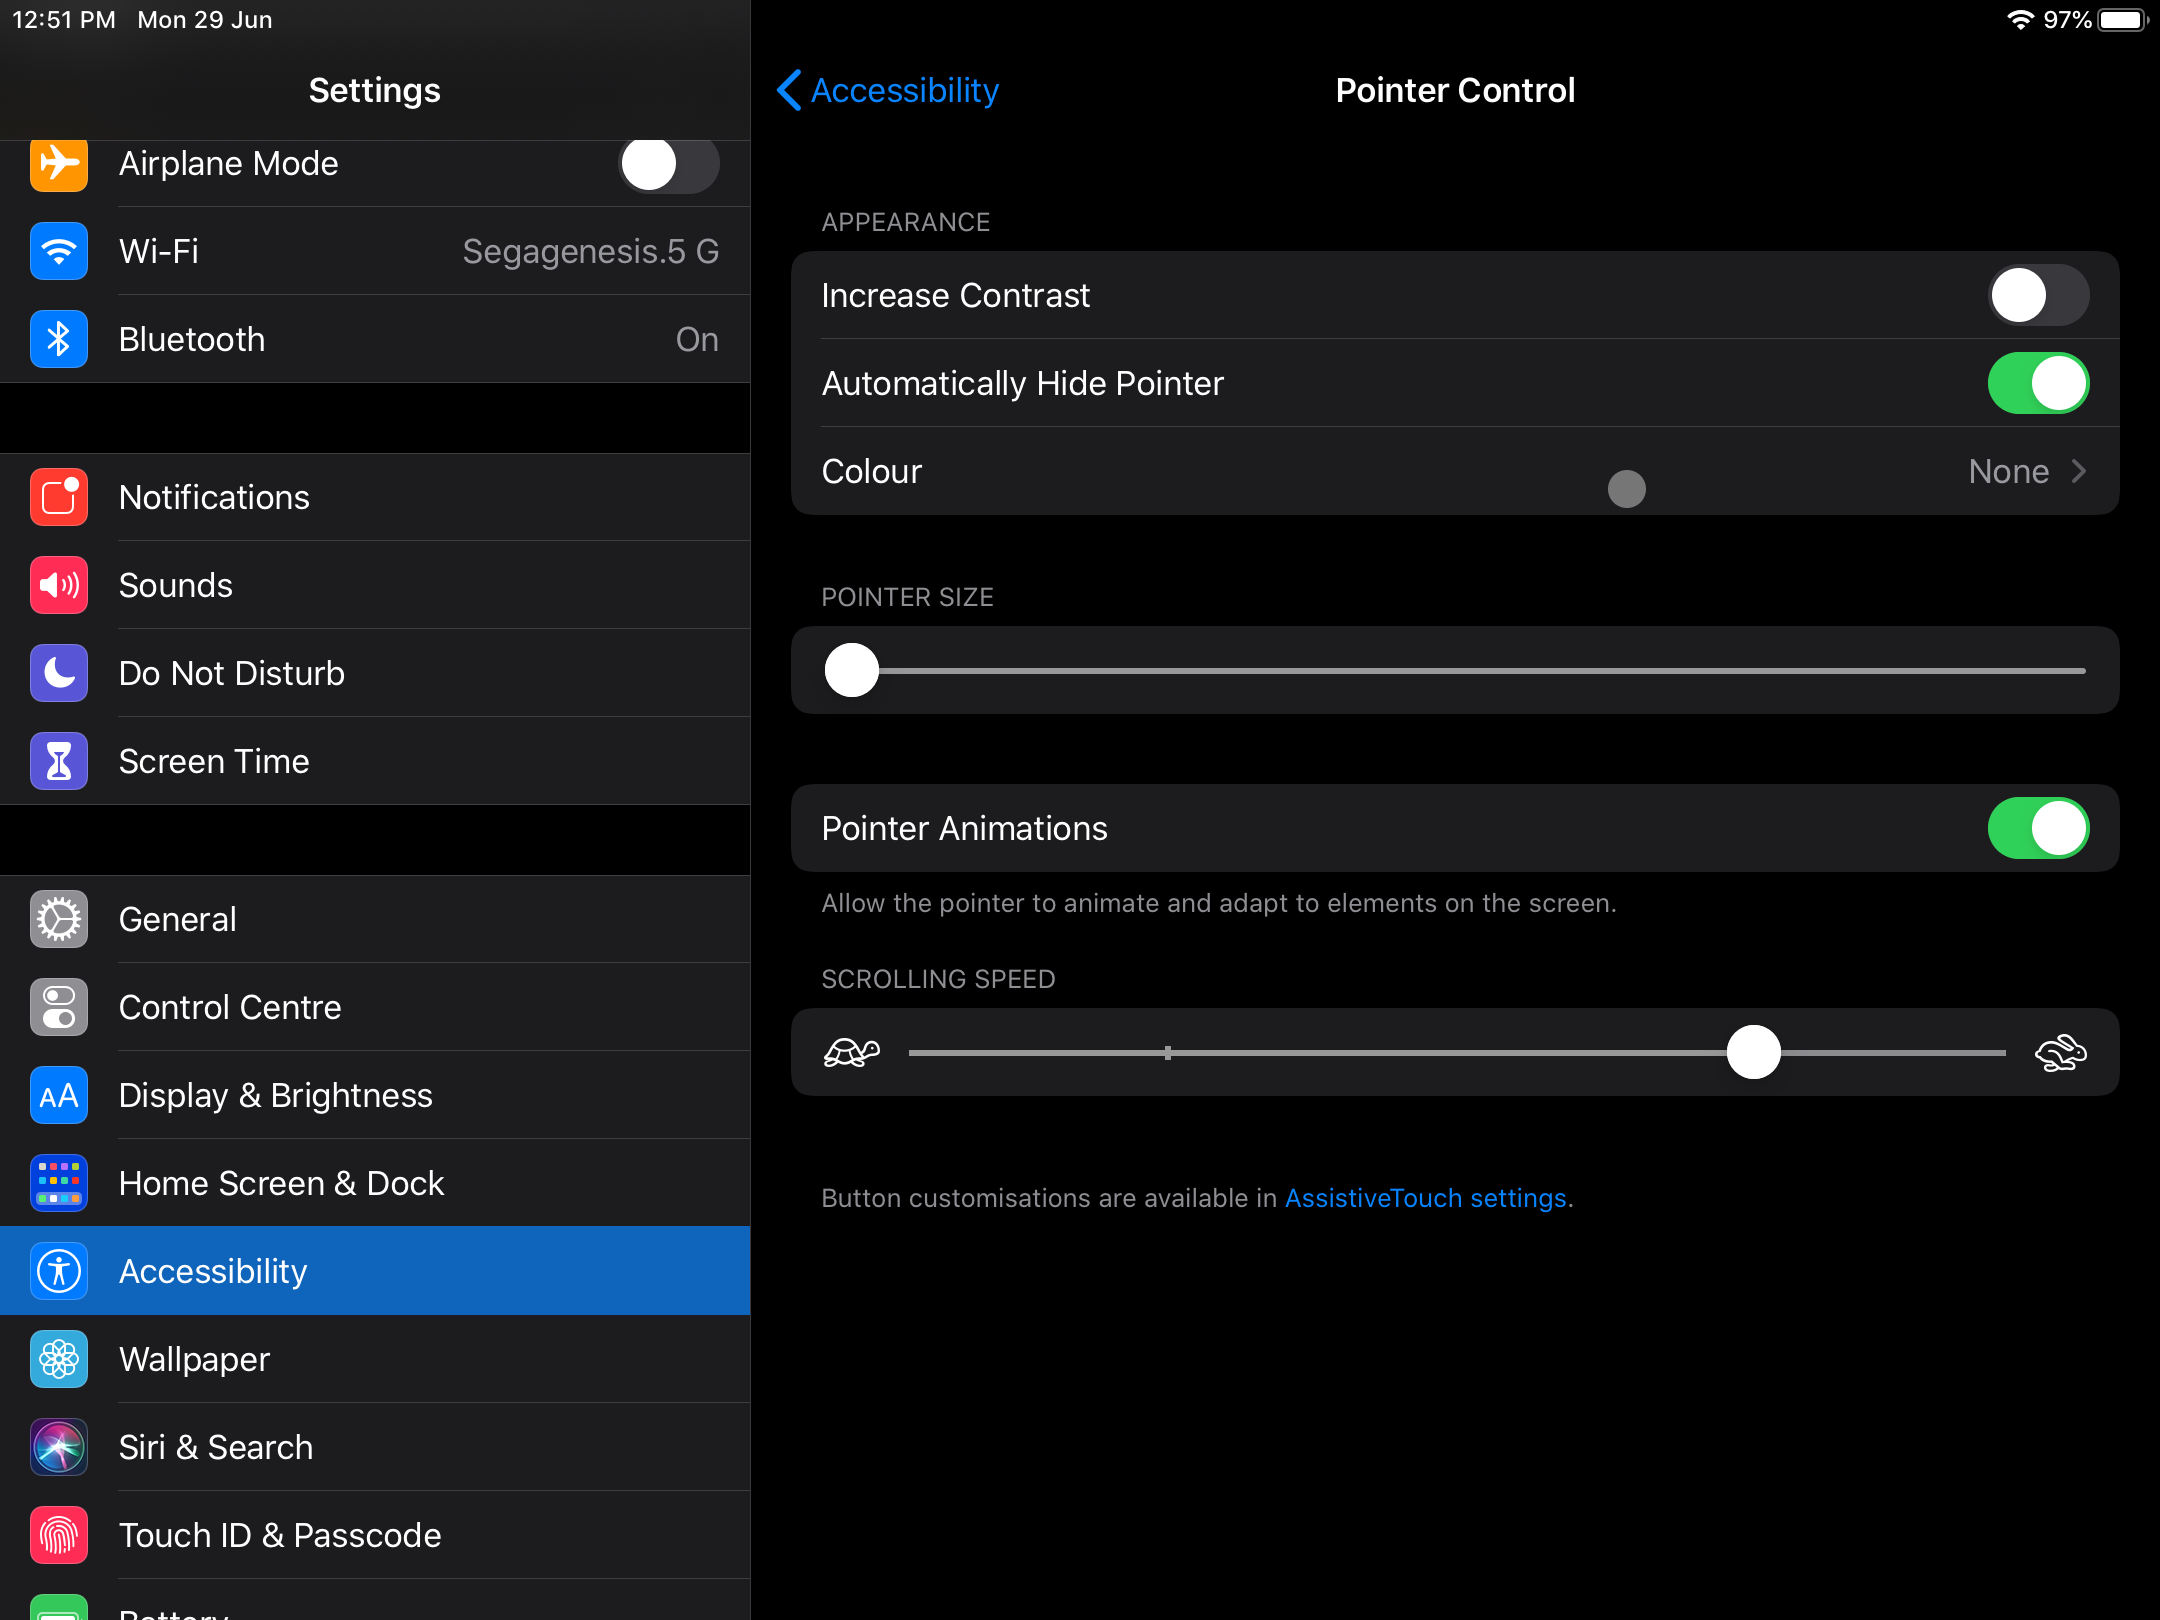
Task: Tap the Scrolling Speed track tick mark
Action: 1167,1052
